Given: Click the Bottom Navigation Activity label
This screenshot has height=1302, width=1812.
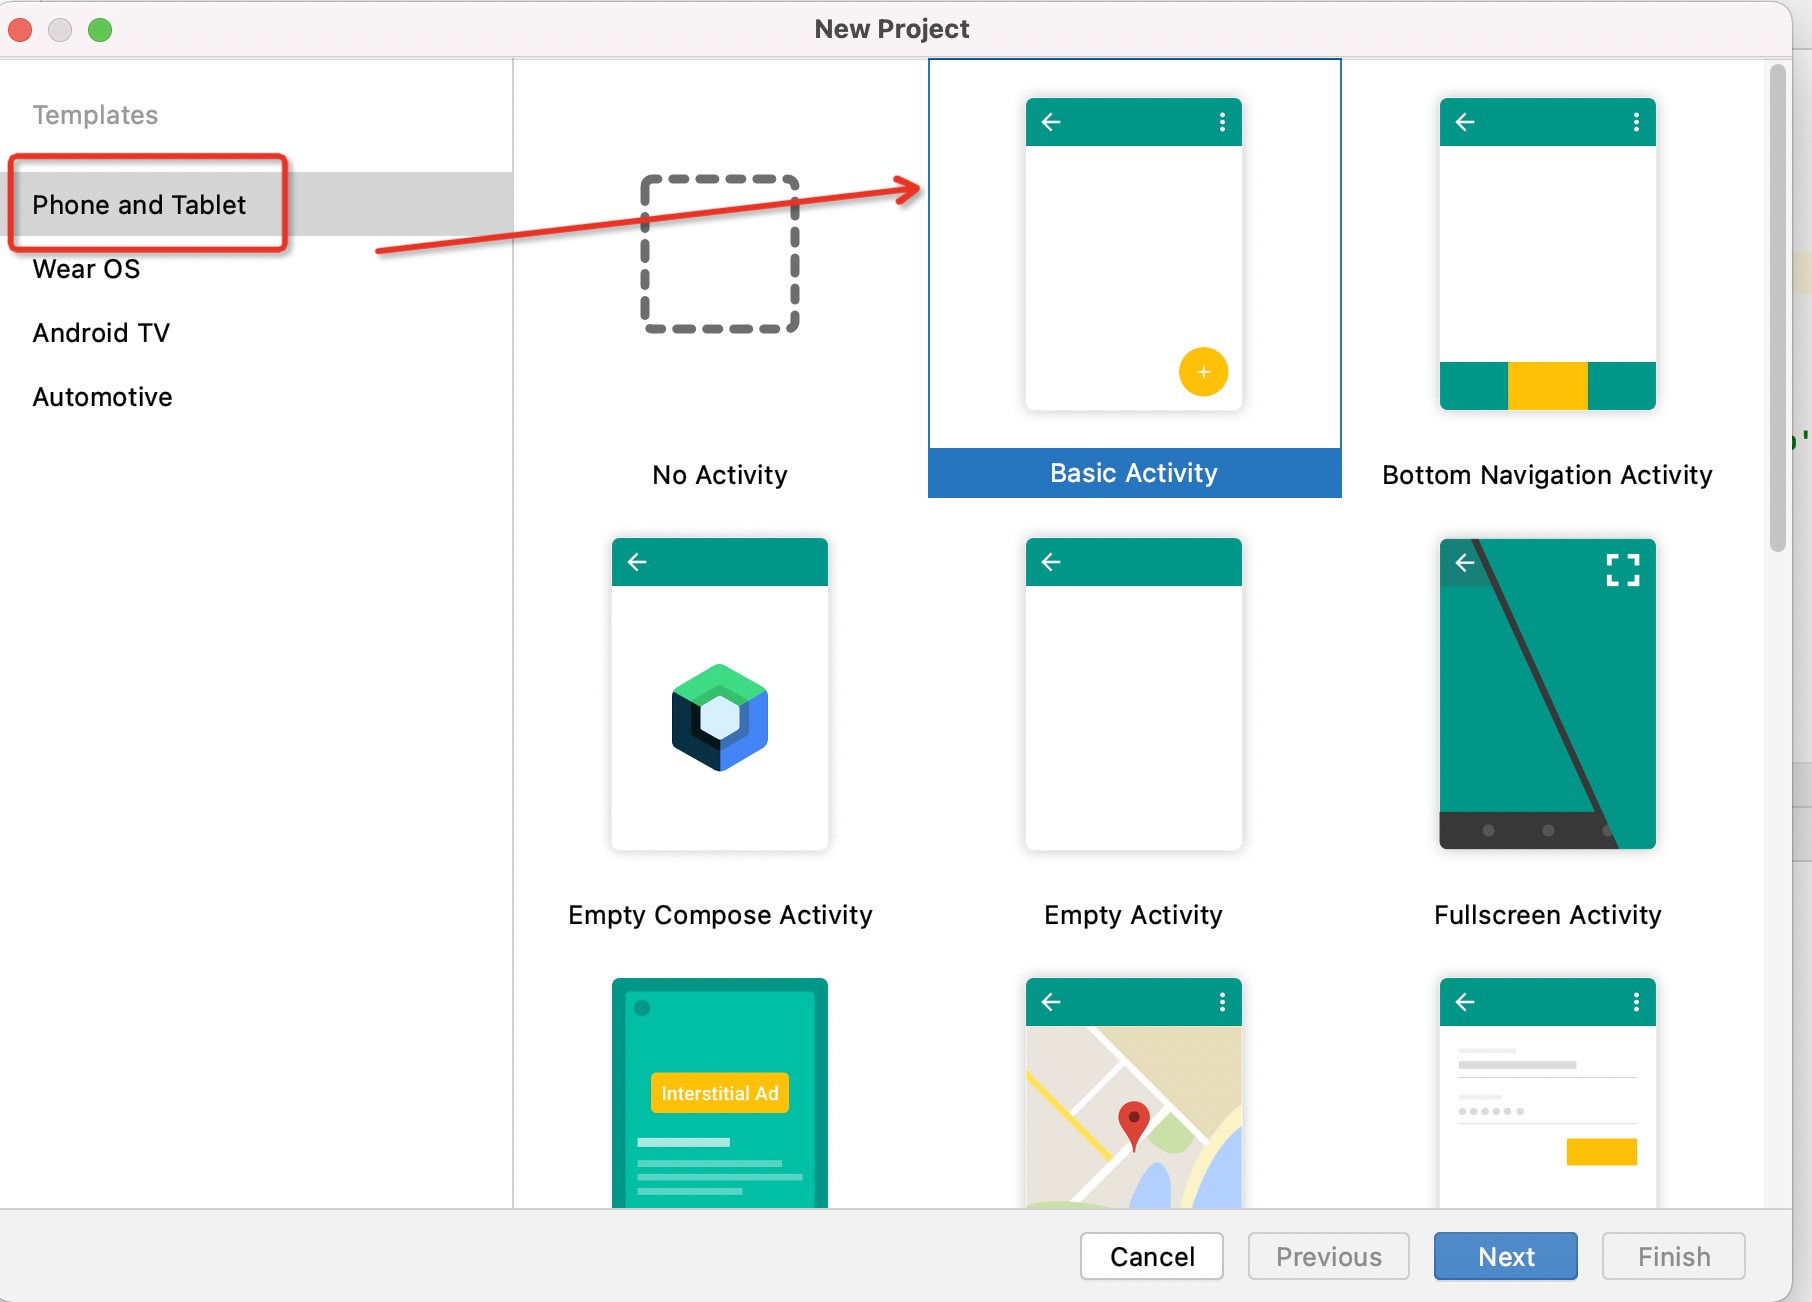Looking at the screenshot, I should pyautogui.click(x=1547, y=475).
